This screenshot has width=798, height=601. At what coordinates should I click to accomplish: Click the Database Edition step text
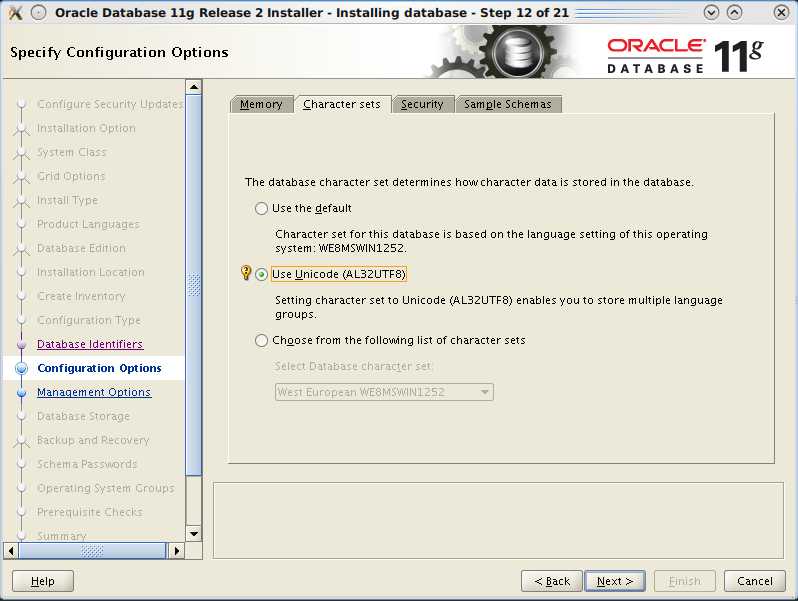click(81, 248)
